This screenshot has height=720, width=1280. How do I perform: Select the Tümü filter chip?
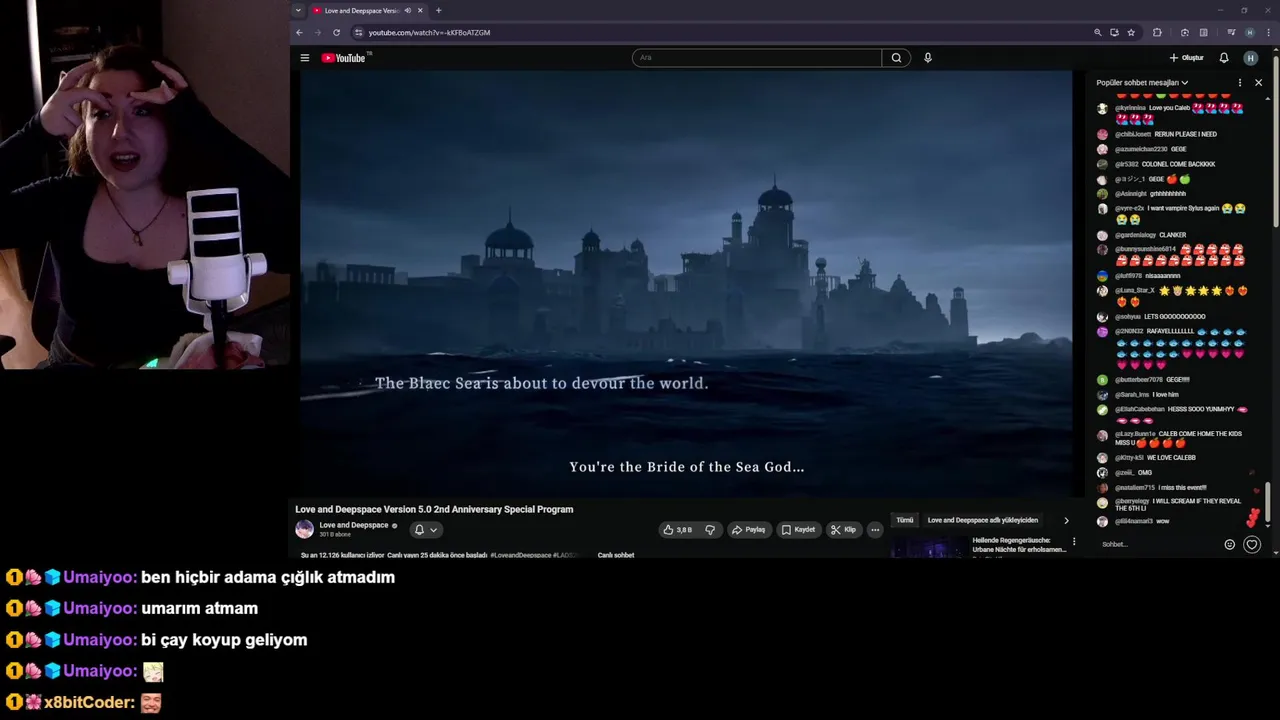905,520
